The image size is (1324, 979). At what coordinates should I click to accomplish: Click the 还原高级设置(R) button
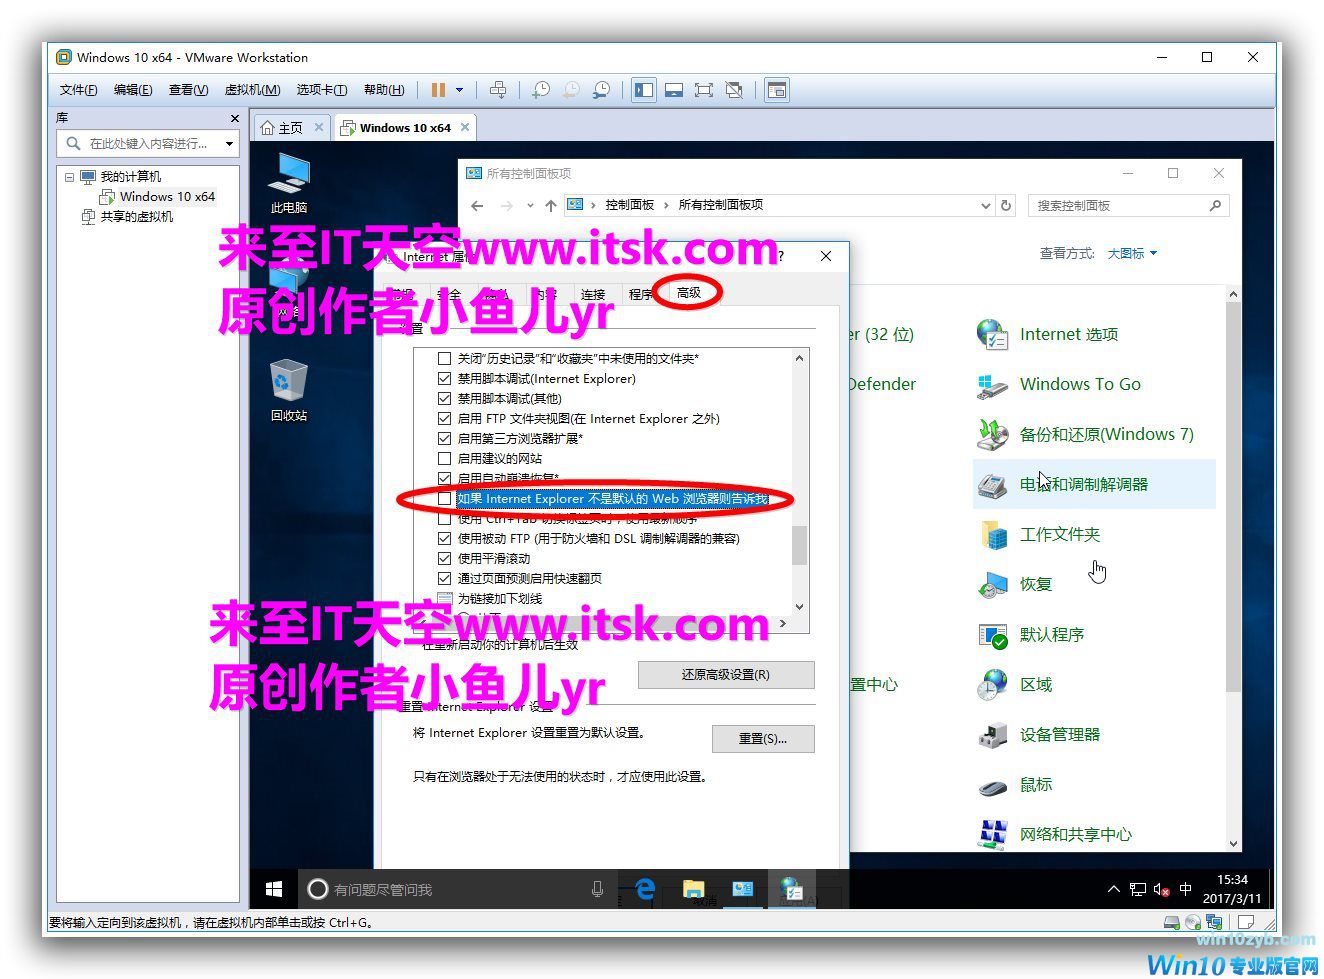click(x=726, y=675)
